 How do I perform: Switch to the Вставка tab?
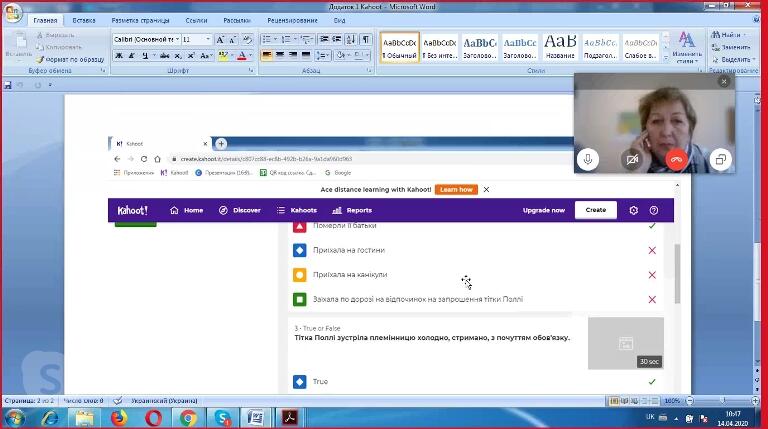tap(84, 21)
